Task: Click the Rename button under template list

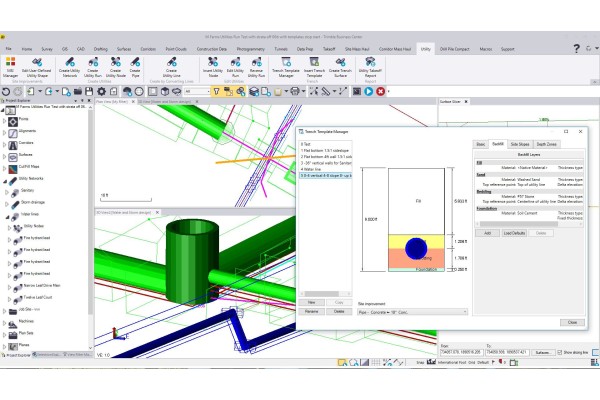Action: click(x=312, y=311)
